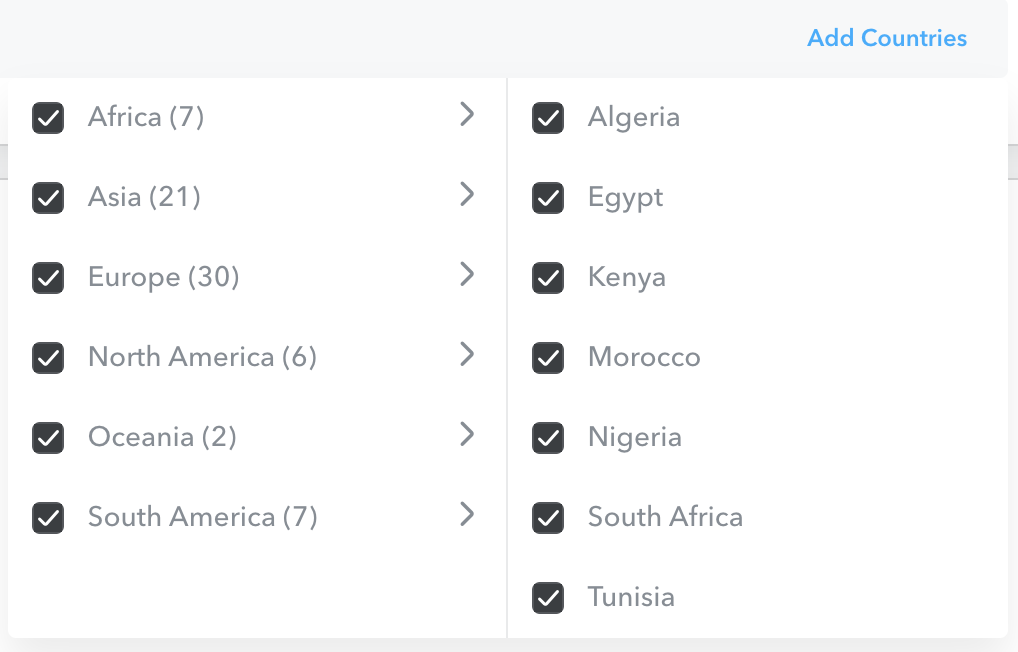Uncheck the Africa (7) checkbox

48,118
